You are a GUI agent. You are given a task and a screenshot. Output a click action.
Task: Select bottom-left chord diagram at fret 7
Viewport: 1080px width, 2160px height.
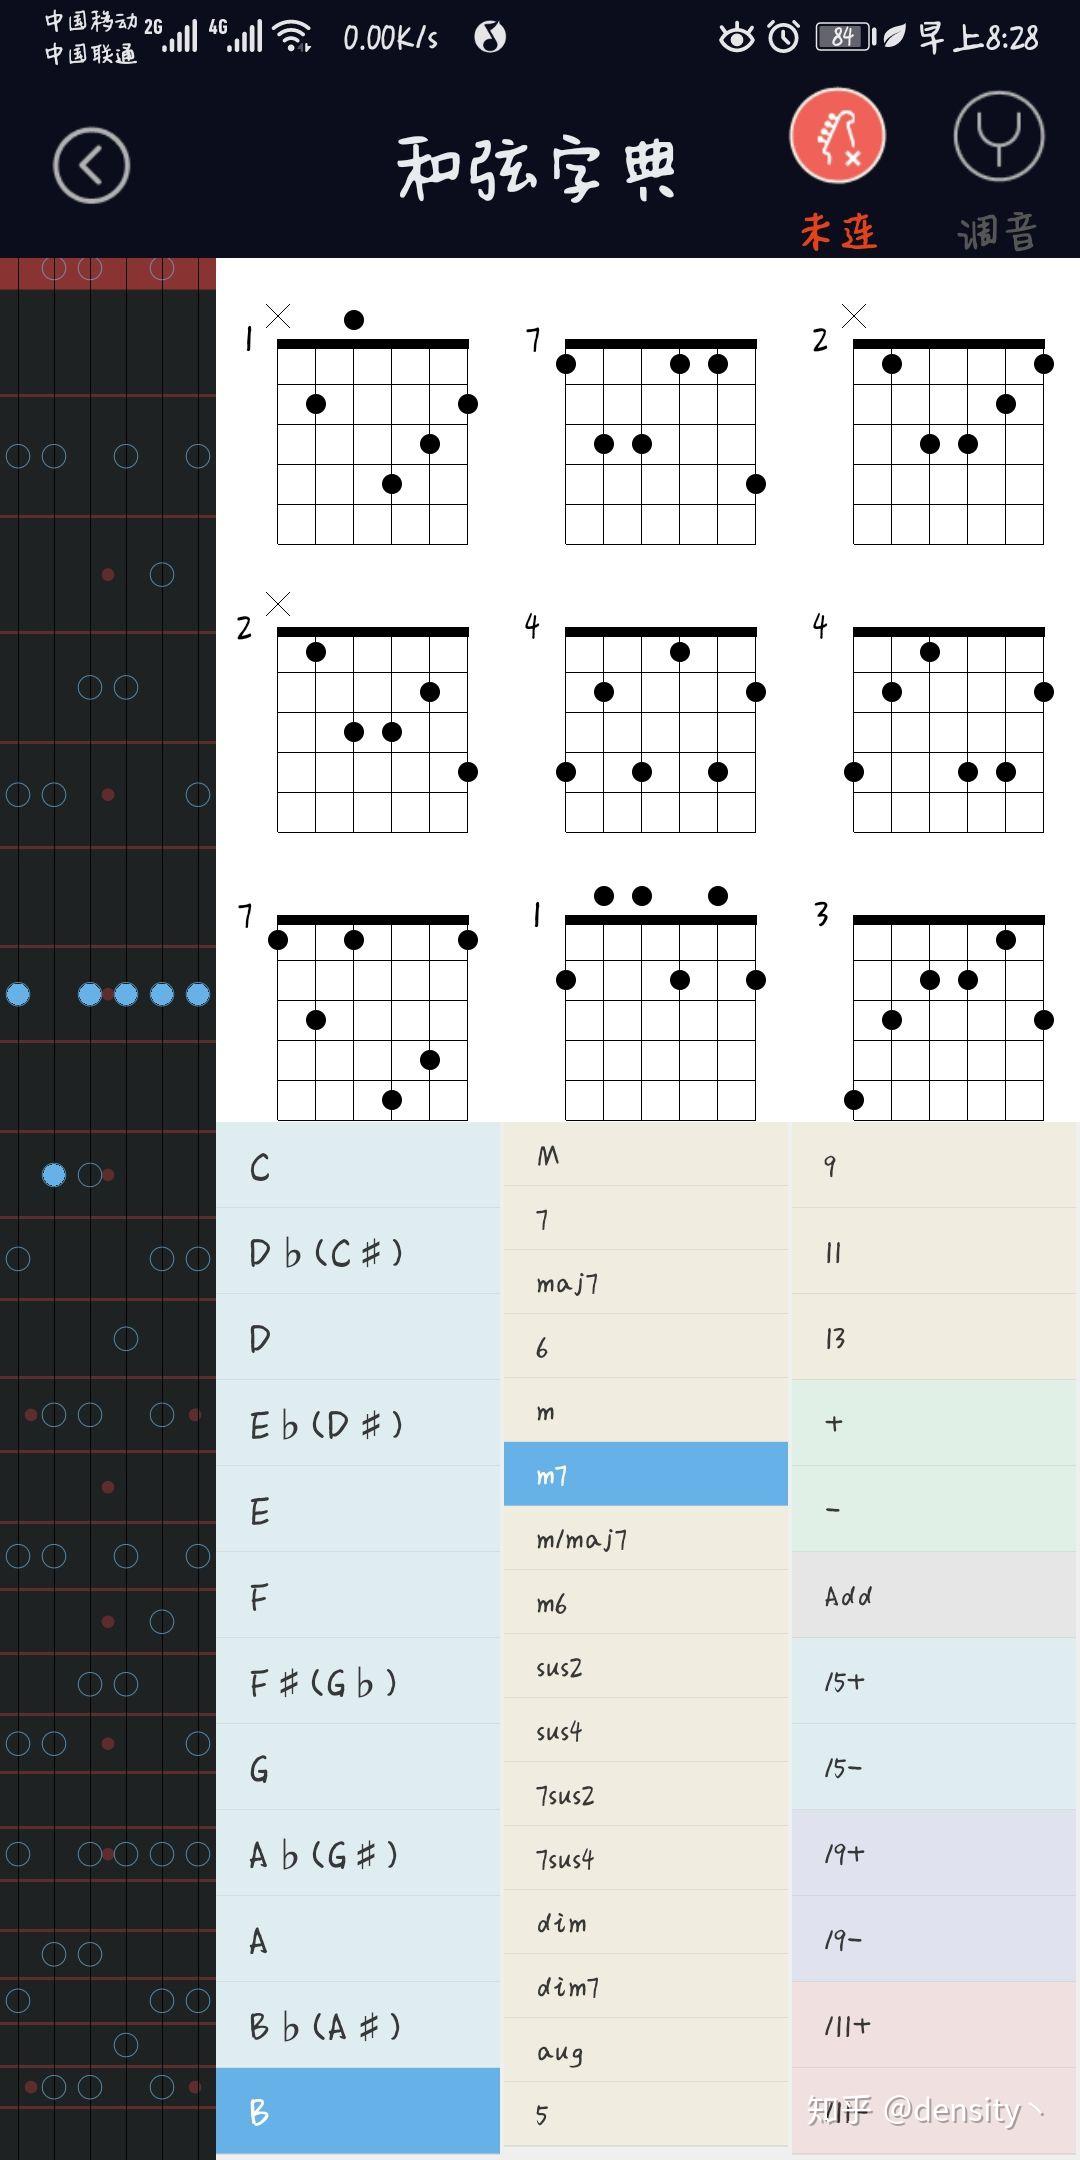(362, 1010)
